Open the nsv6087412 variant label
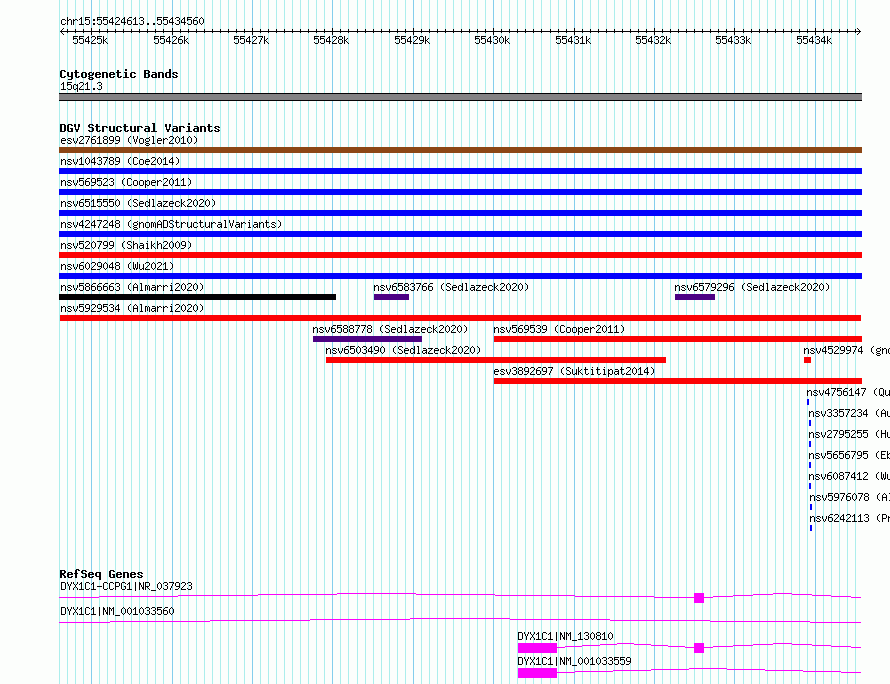The image size is (890, 684). pyautogui.click(x=849, y=476)
